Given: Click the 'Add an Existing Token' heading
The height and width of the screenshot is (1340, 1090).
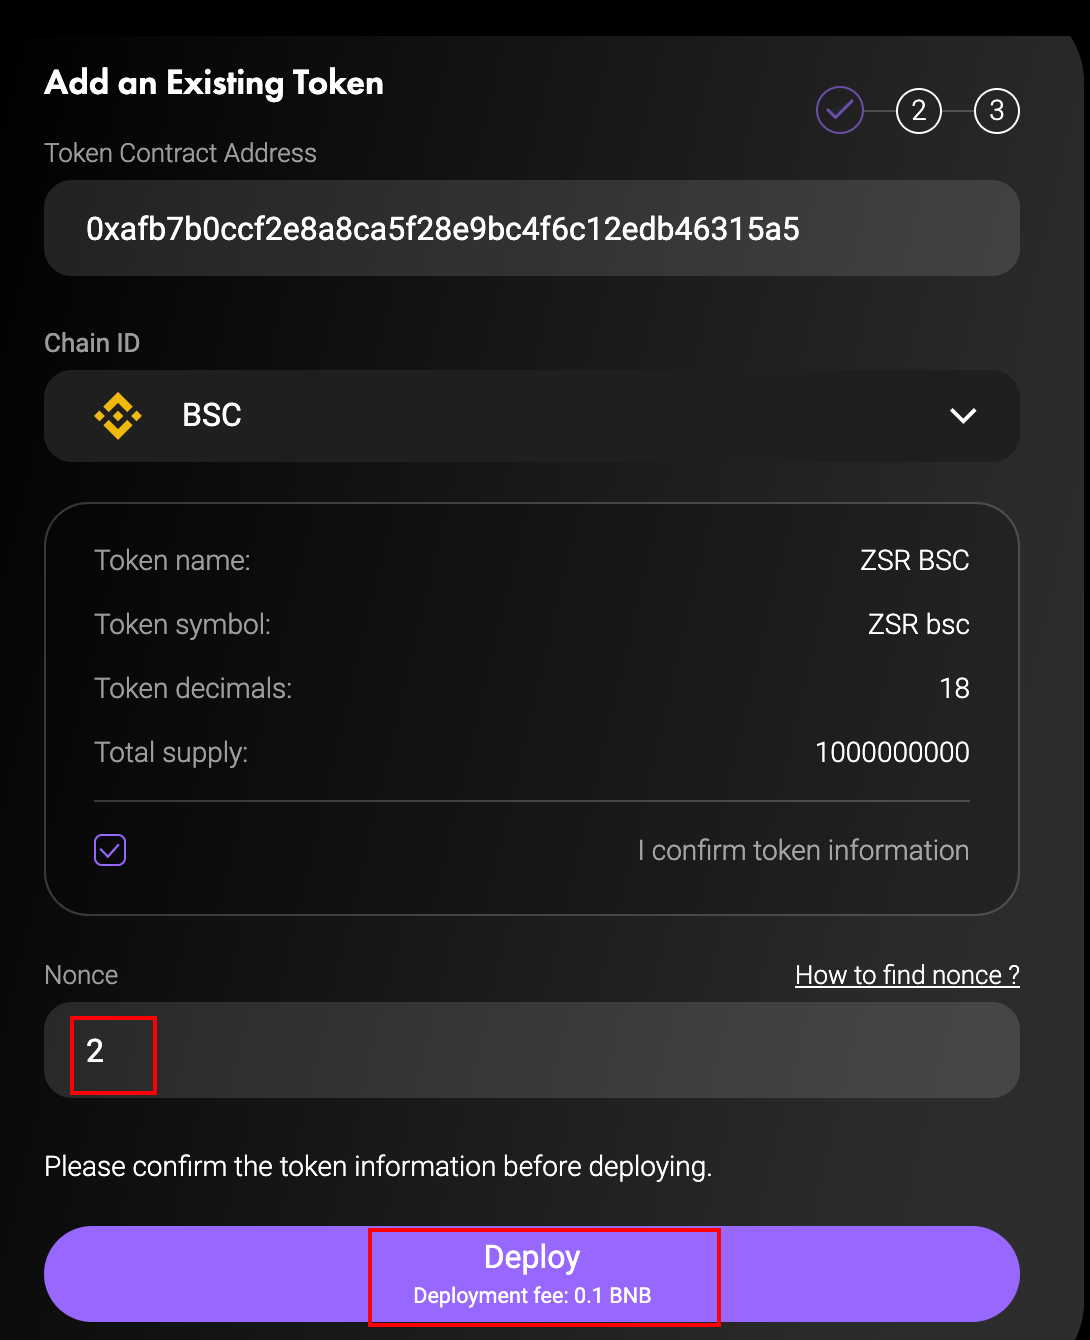Looking at the screenshot, I should (214, 83).
